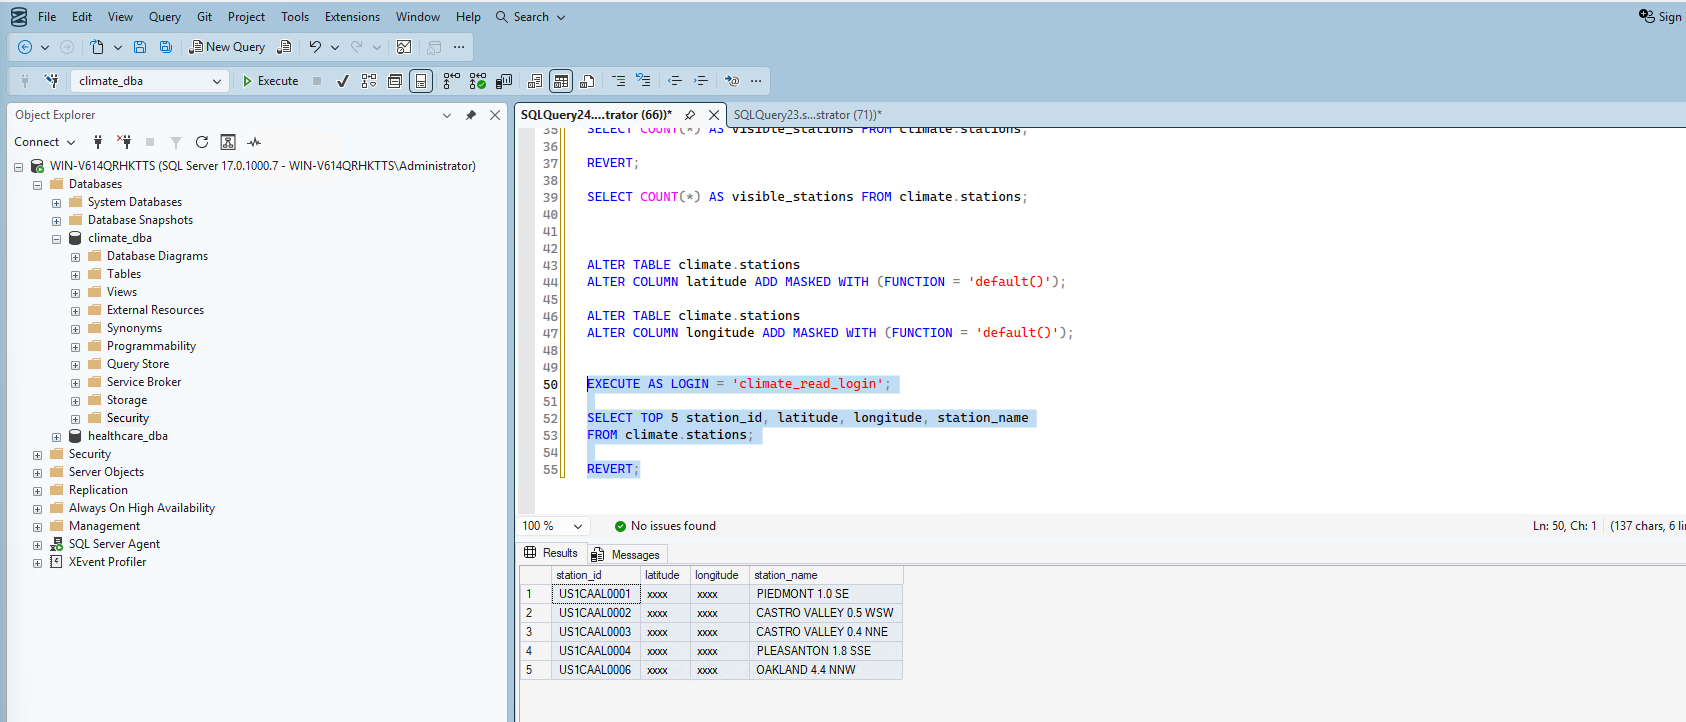
Task: Connect Object Explorer using the plug icon
Action: pyautogui.click(x=97, y=142)
